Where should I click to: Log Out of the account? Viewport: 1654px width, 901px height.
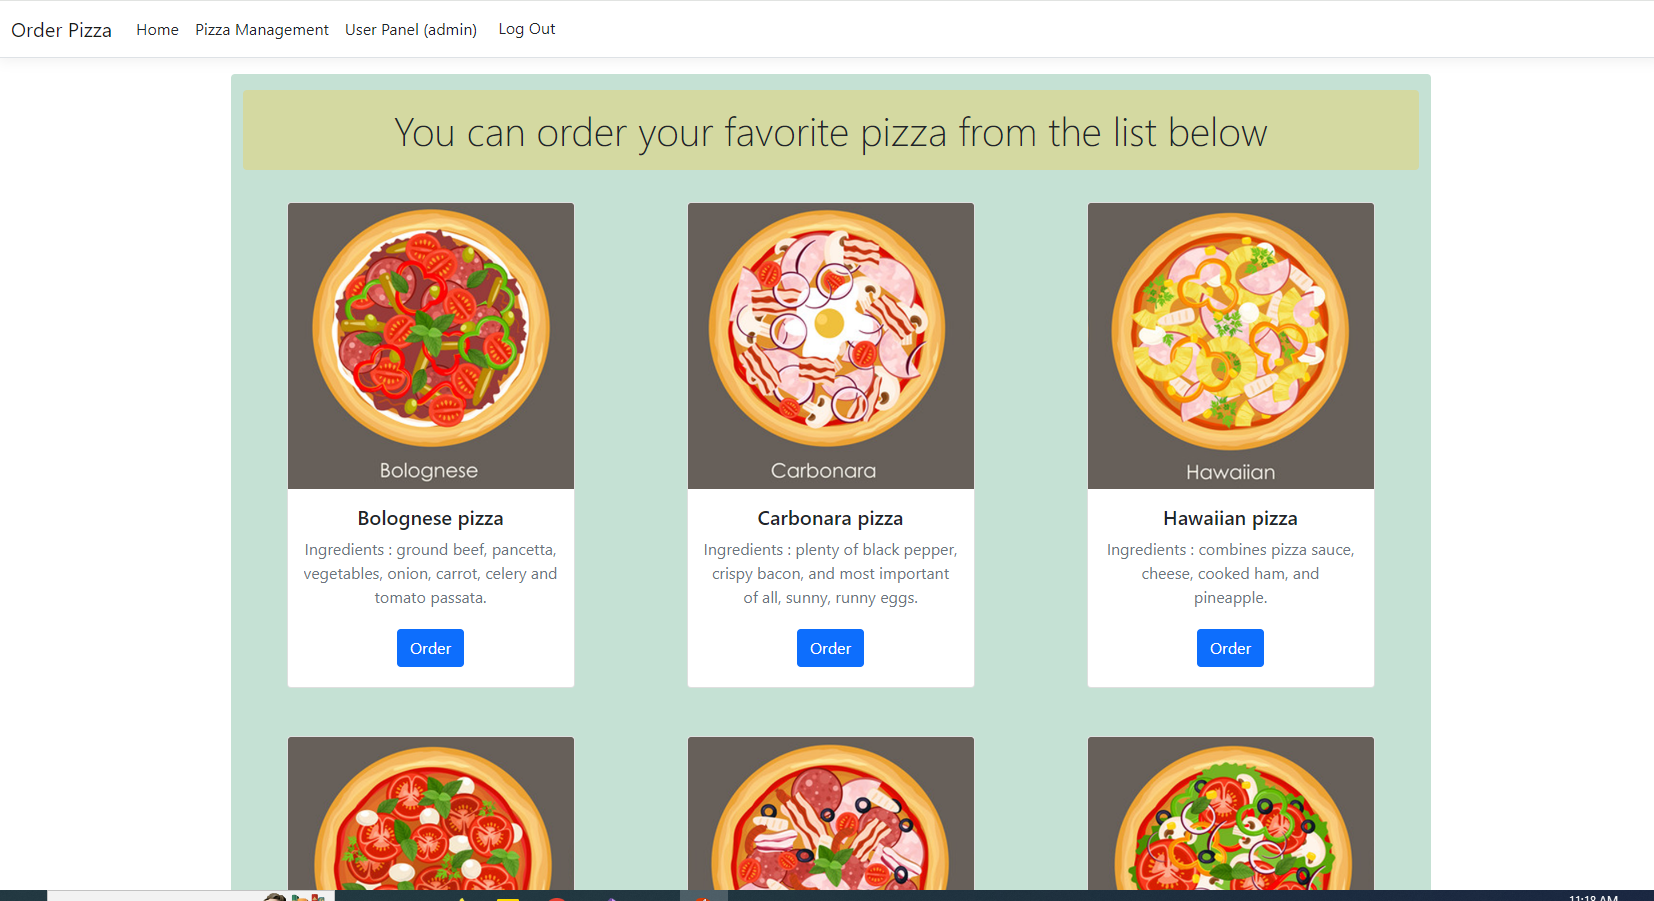pos(527,29)
